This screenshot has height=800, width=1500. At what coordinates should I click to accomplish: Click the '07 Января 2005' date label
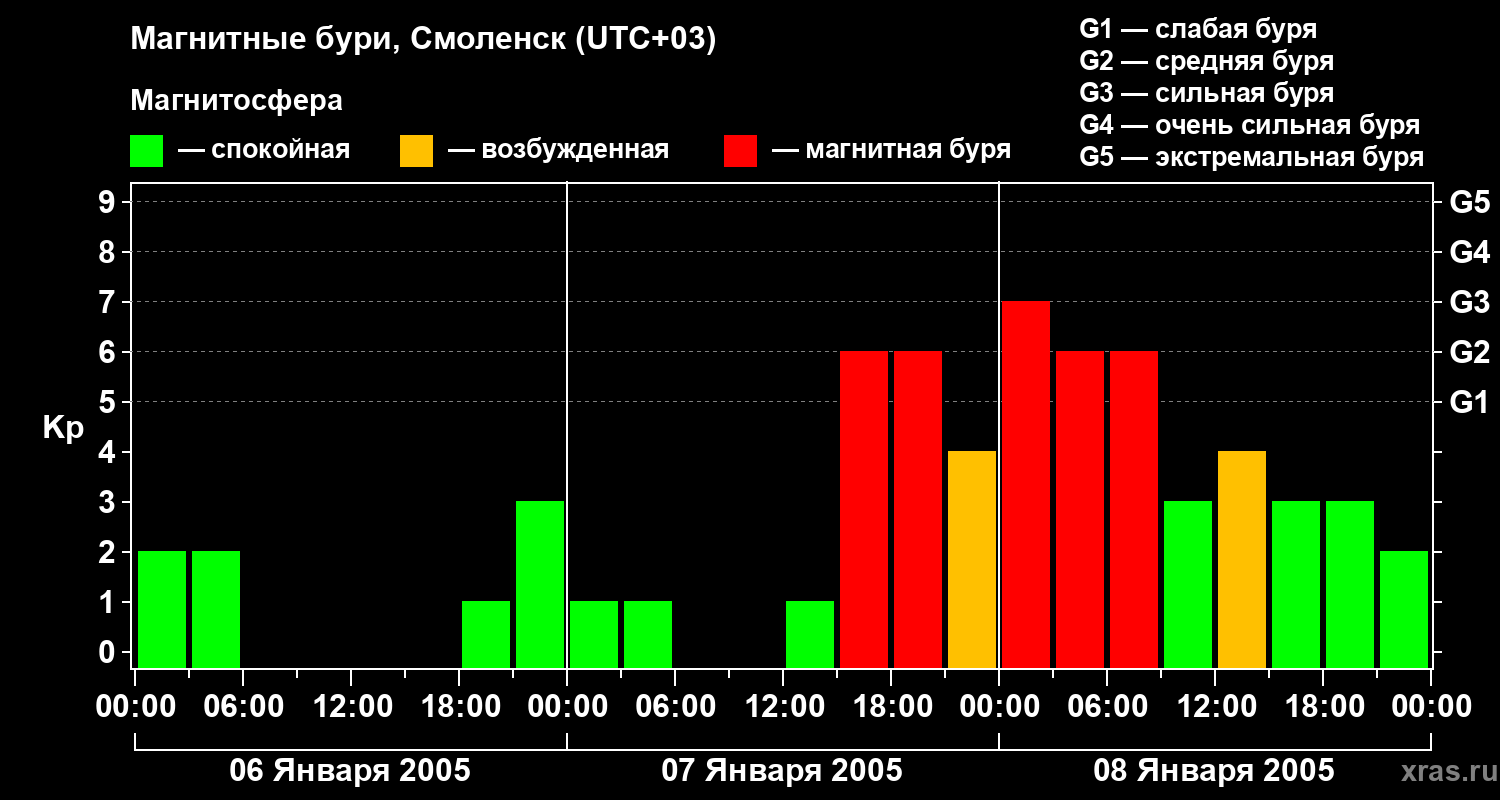782,771
